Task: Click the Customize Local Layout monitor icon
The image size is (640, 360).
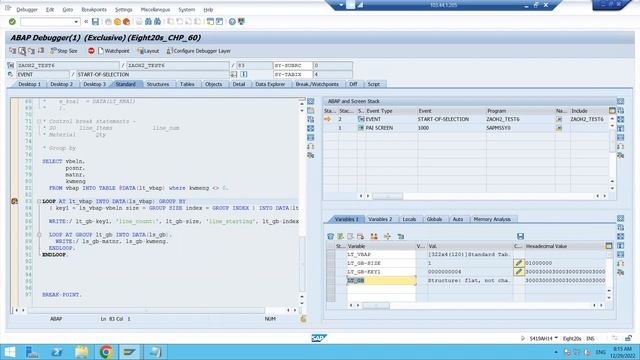Action: pyautogui.click(x=241, y=22)
